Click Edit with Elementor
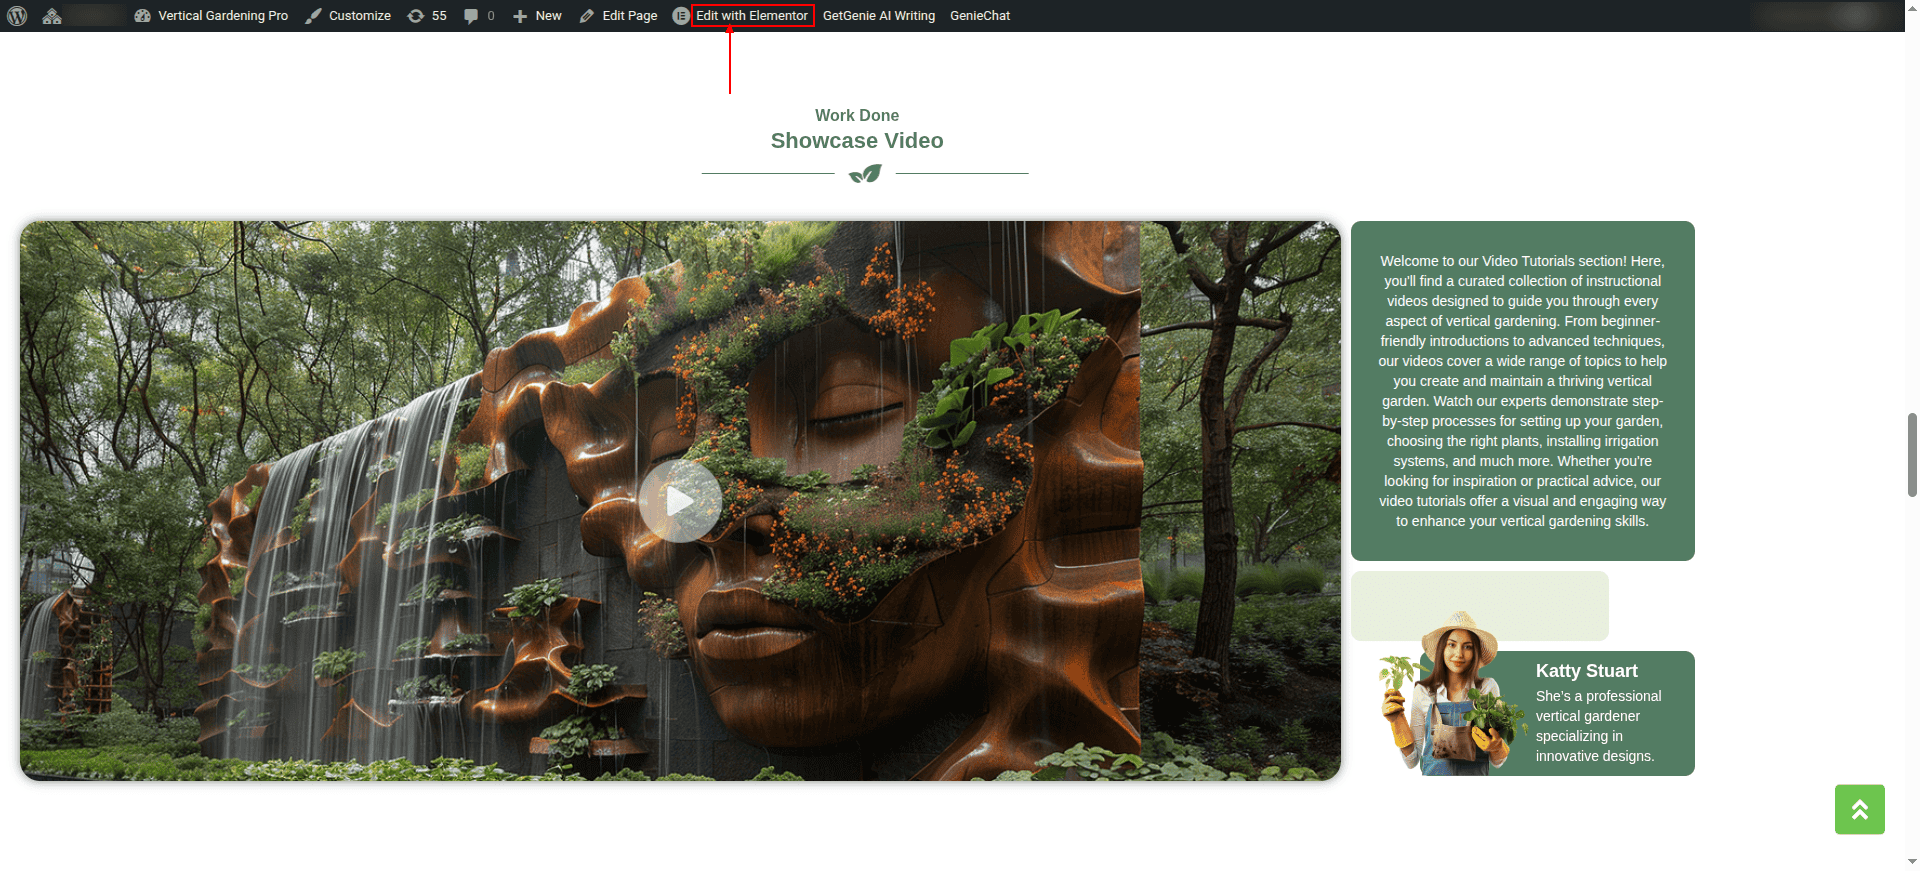Screen dimensions: 1920x871 tap(752, 16)
